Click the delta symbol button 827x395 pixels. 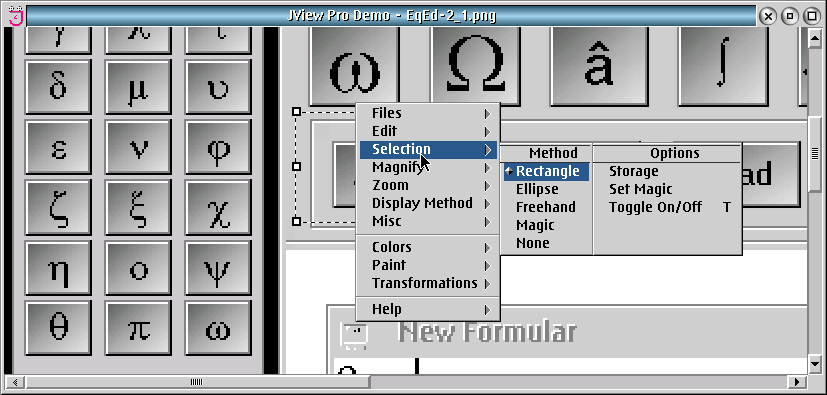coord(58,86)
